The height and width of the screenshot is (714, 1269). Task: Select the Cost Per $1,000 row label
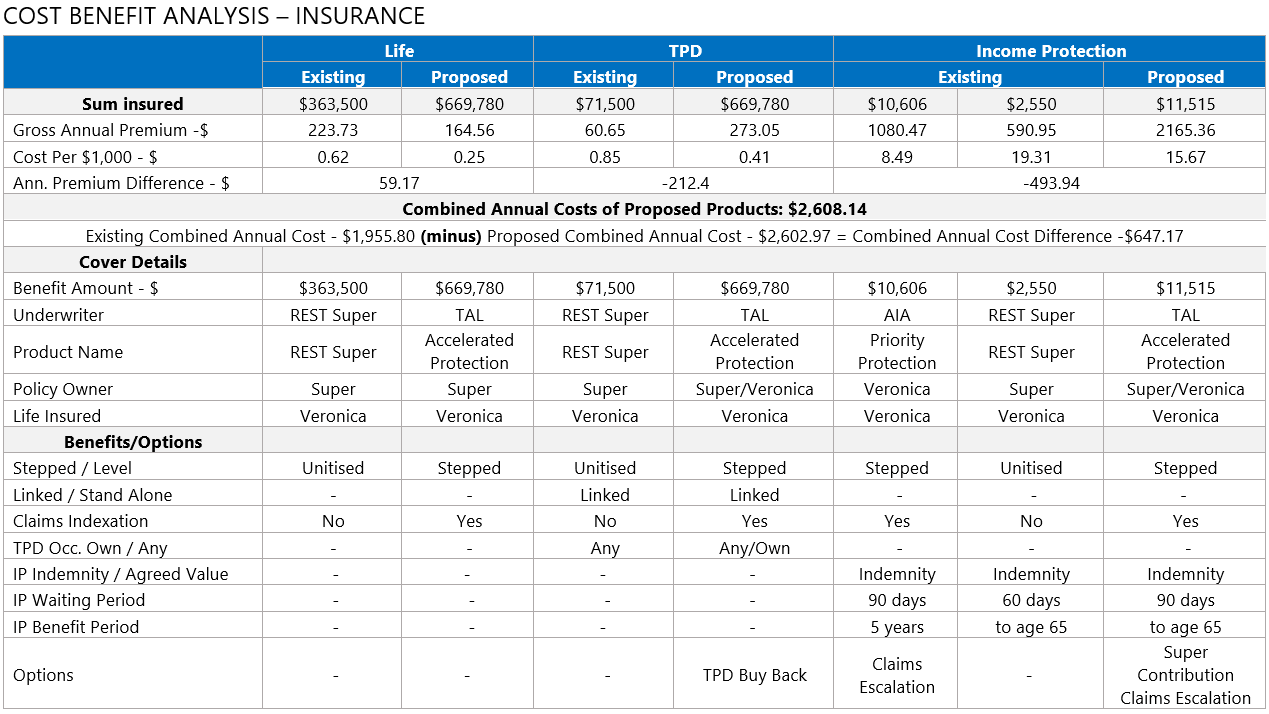85,157
